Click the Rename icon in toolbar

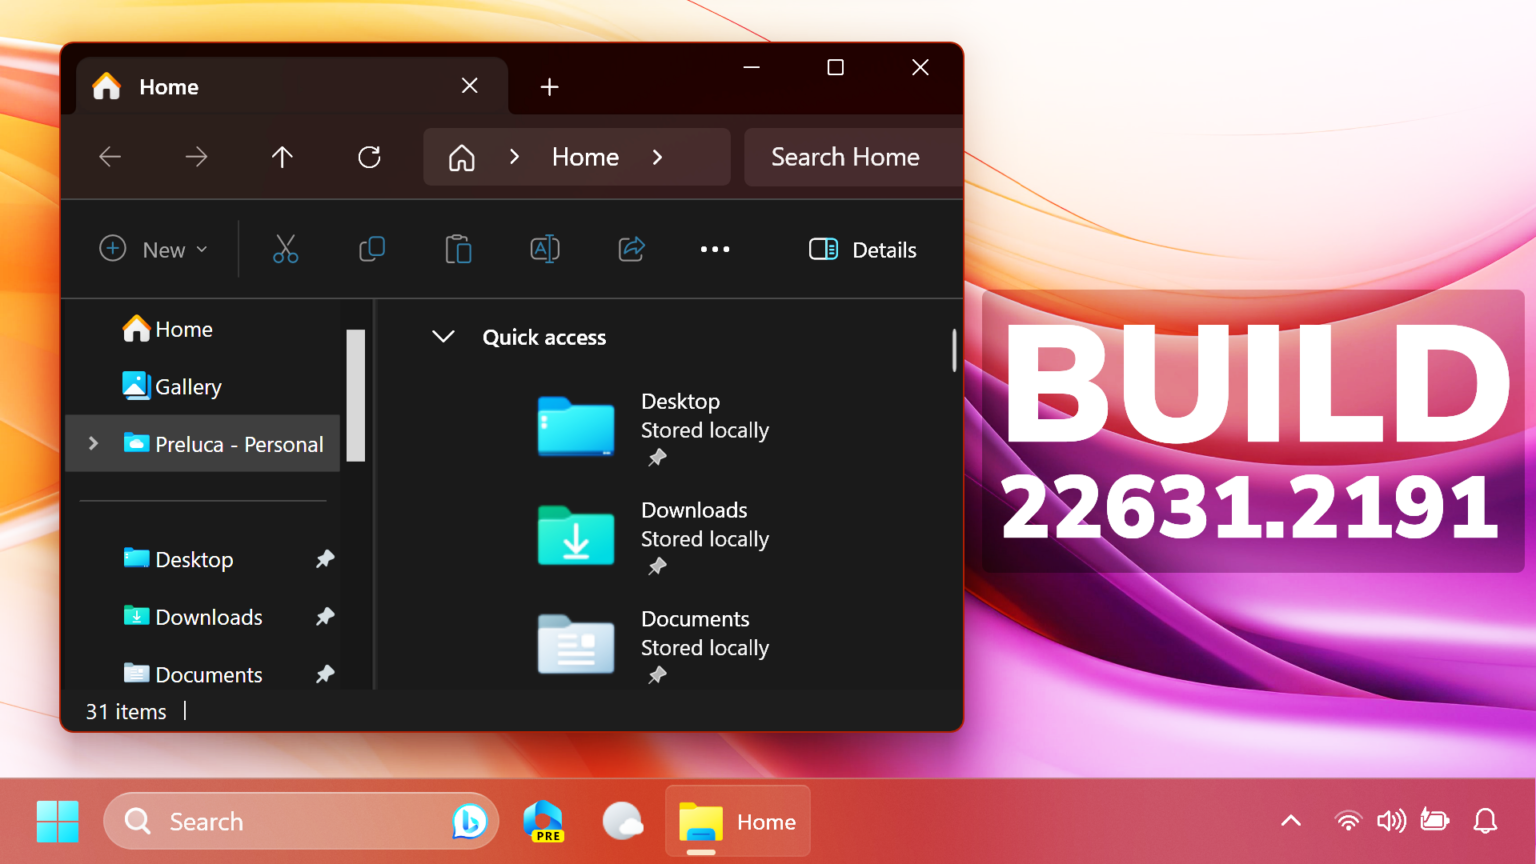(x=545, y=249)
